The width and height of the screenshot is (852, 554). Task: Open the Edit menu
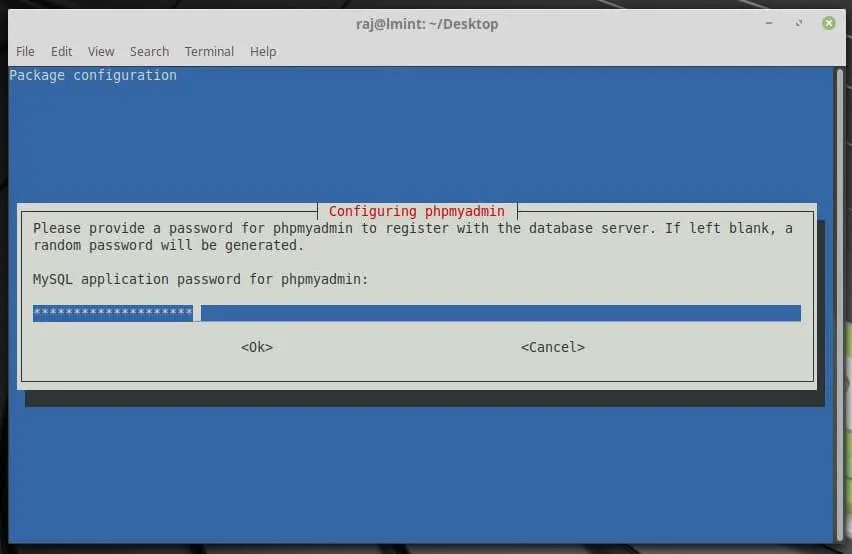click(61, 52)
